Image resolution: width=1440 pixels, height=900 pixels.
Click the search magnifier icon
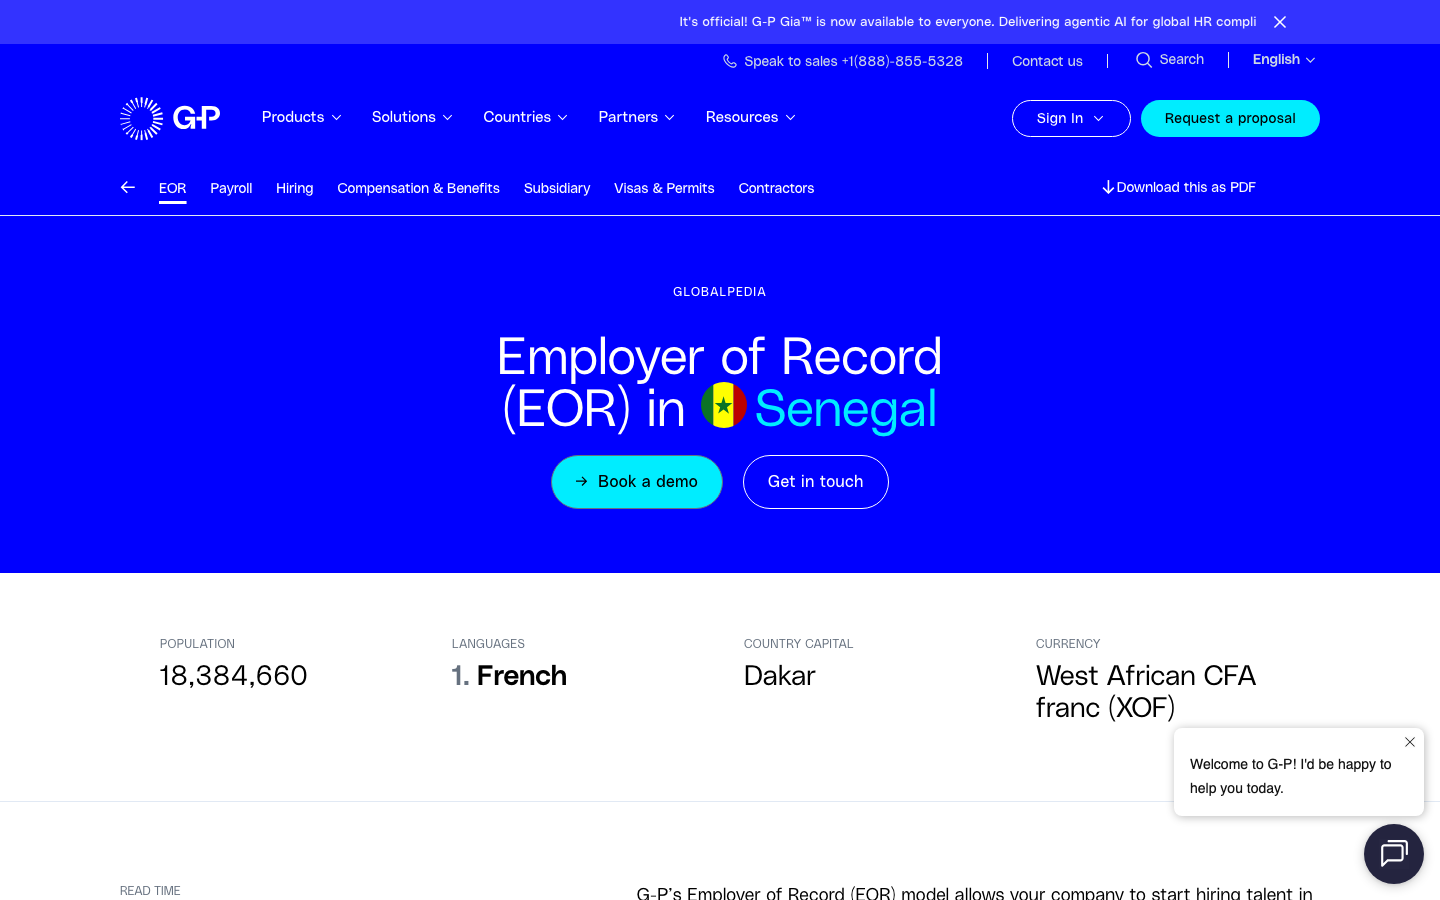pos(1144,60)
